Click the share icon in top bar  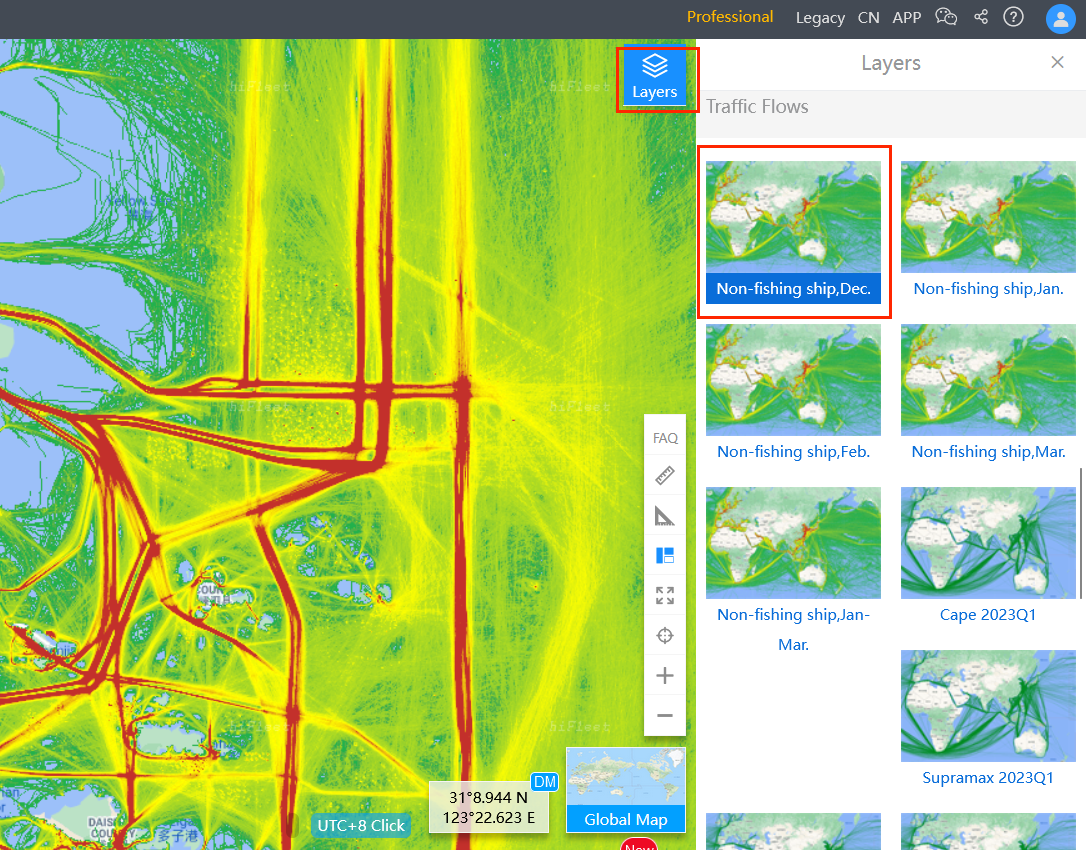[981, 17]
